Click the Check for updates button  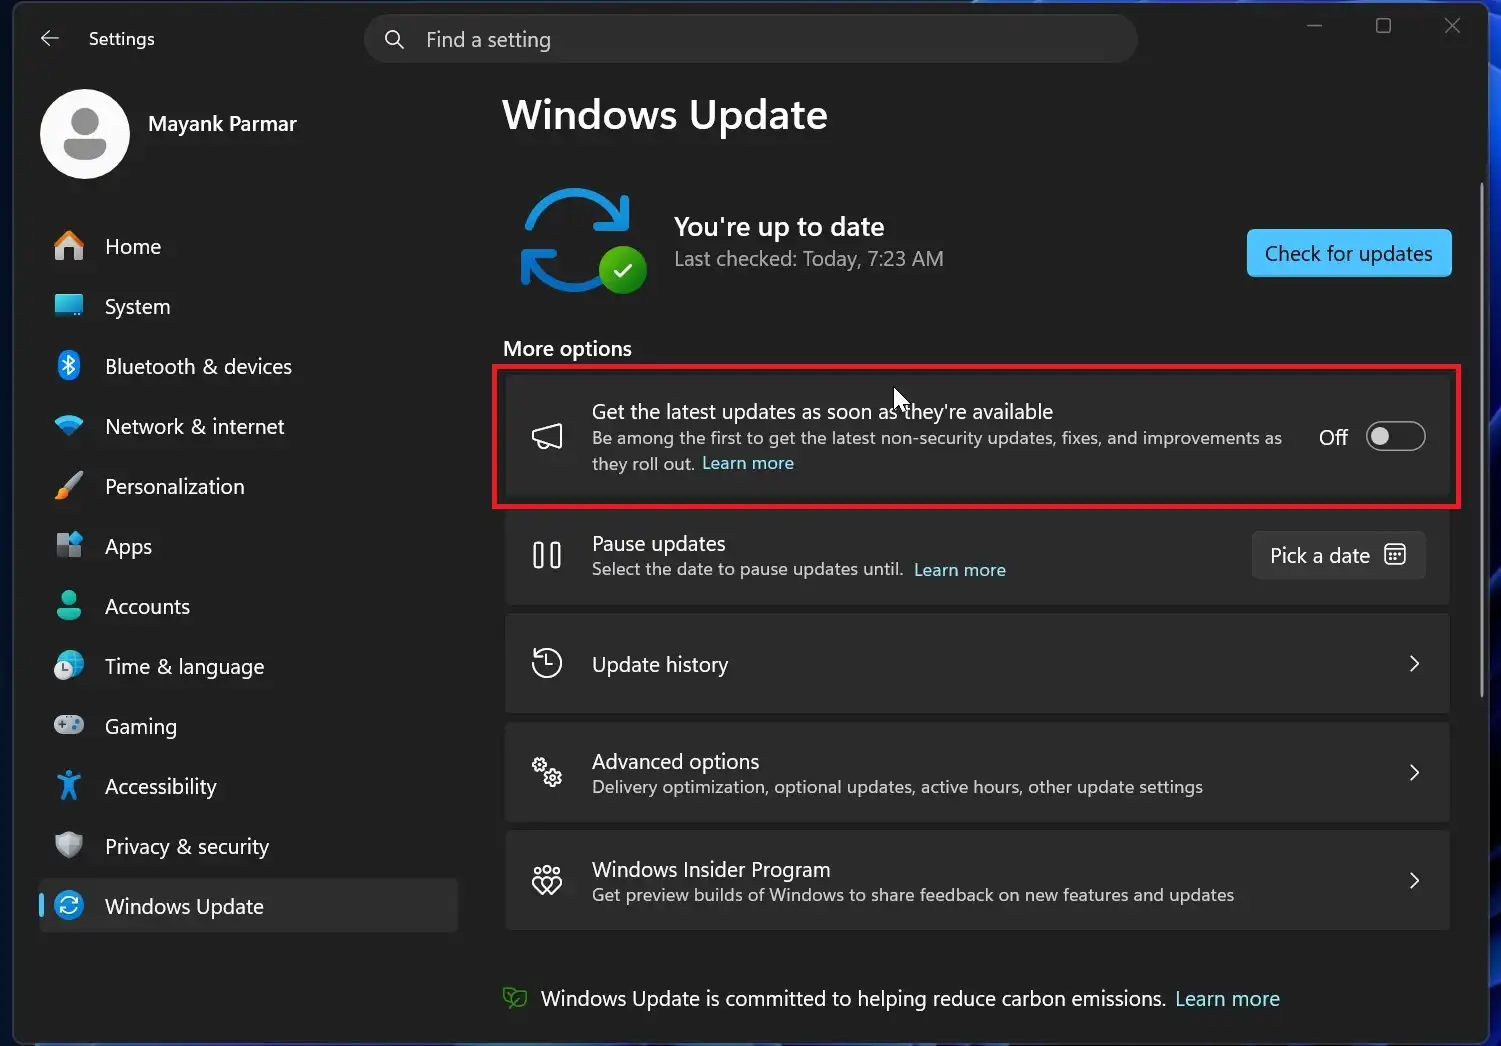pos(1349,253)
